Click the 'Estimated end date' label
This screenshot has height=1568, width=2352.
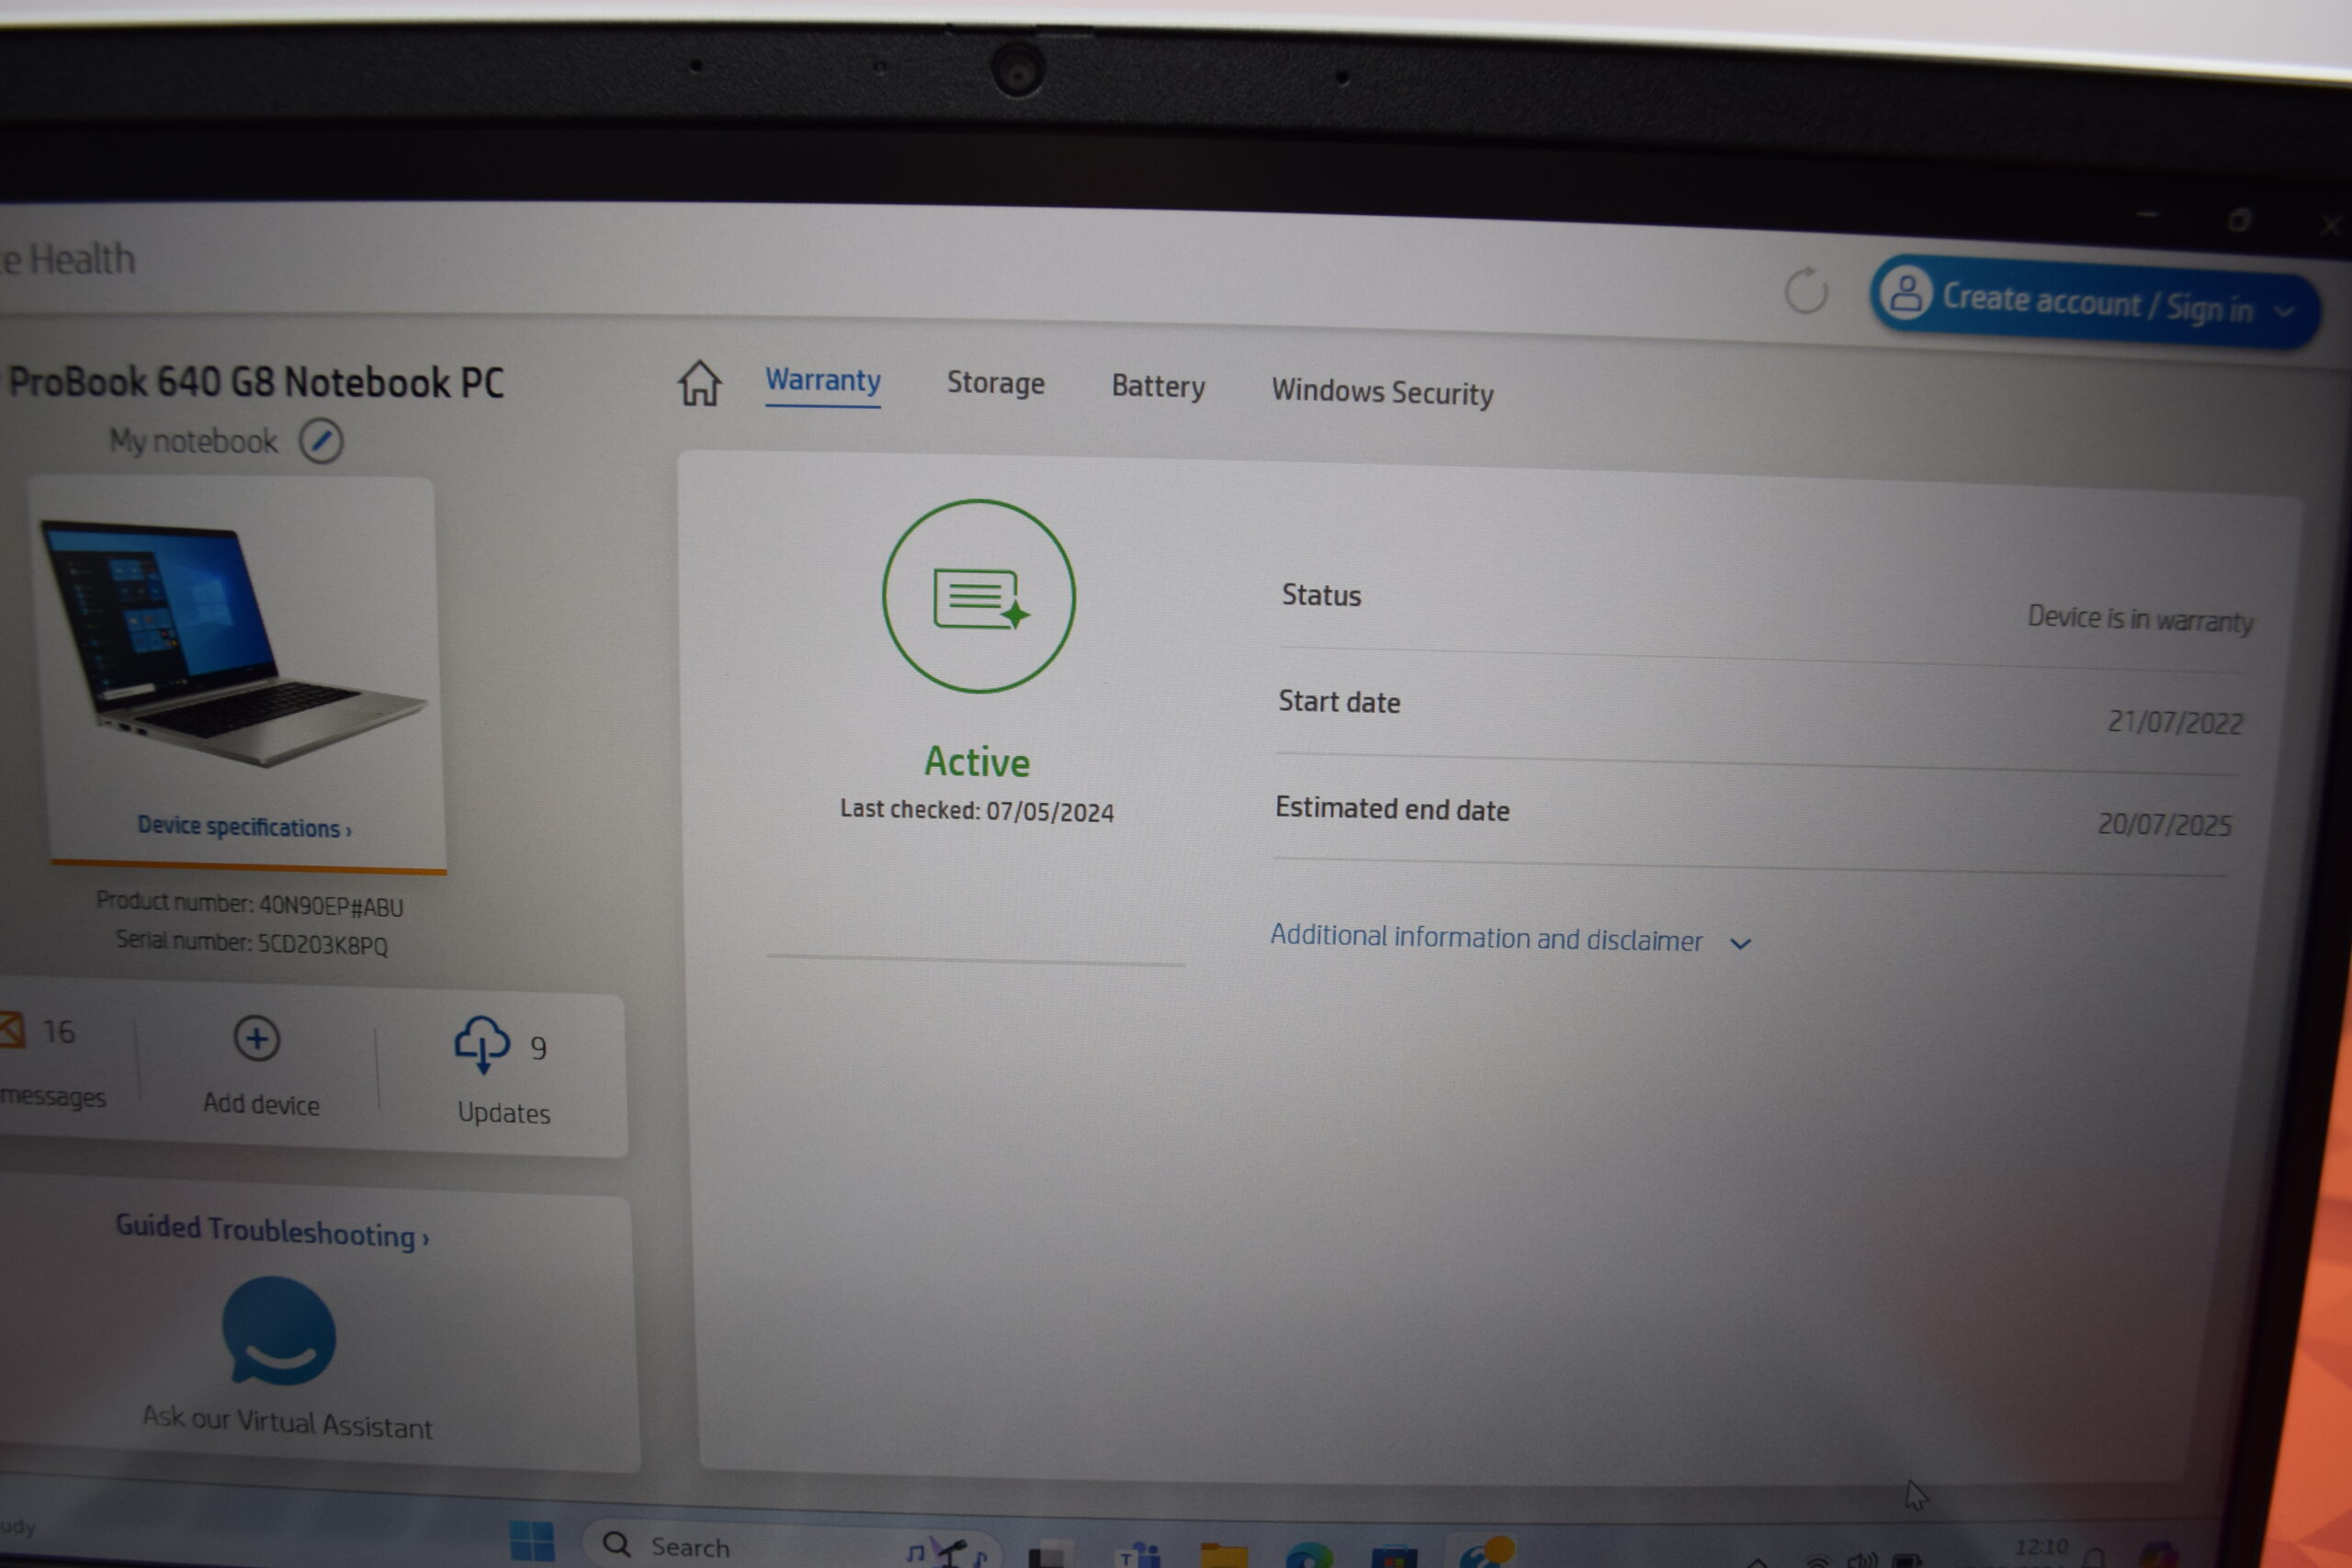click(1392, 808)
